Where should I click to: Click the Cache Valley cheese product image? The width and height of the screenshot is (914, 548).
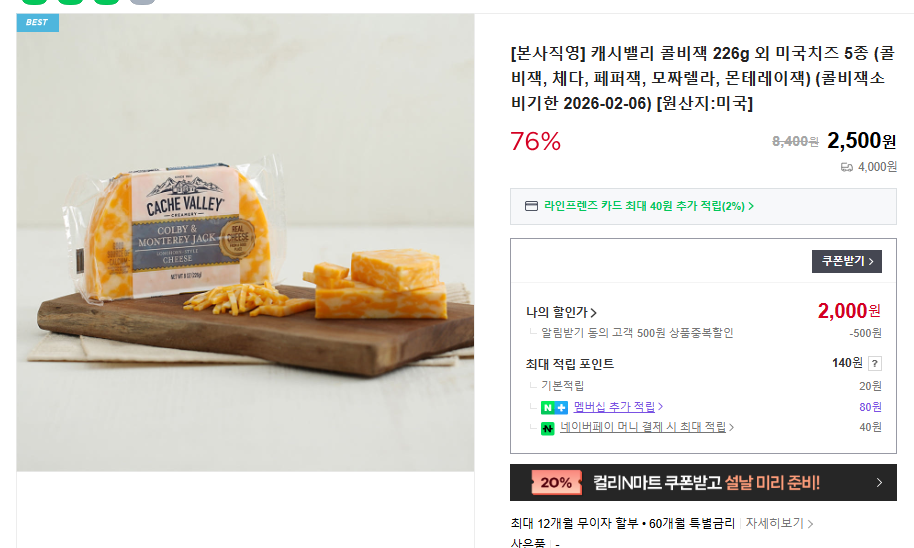245,243
